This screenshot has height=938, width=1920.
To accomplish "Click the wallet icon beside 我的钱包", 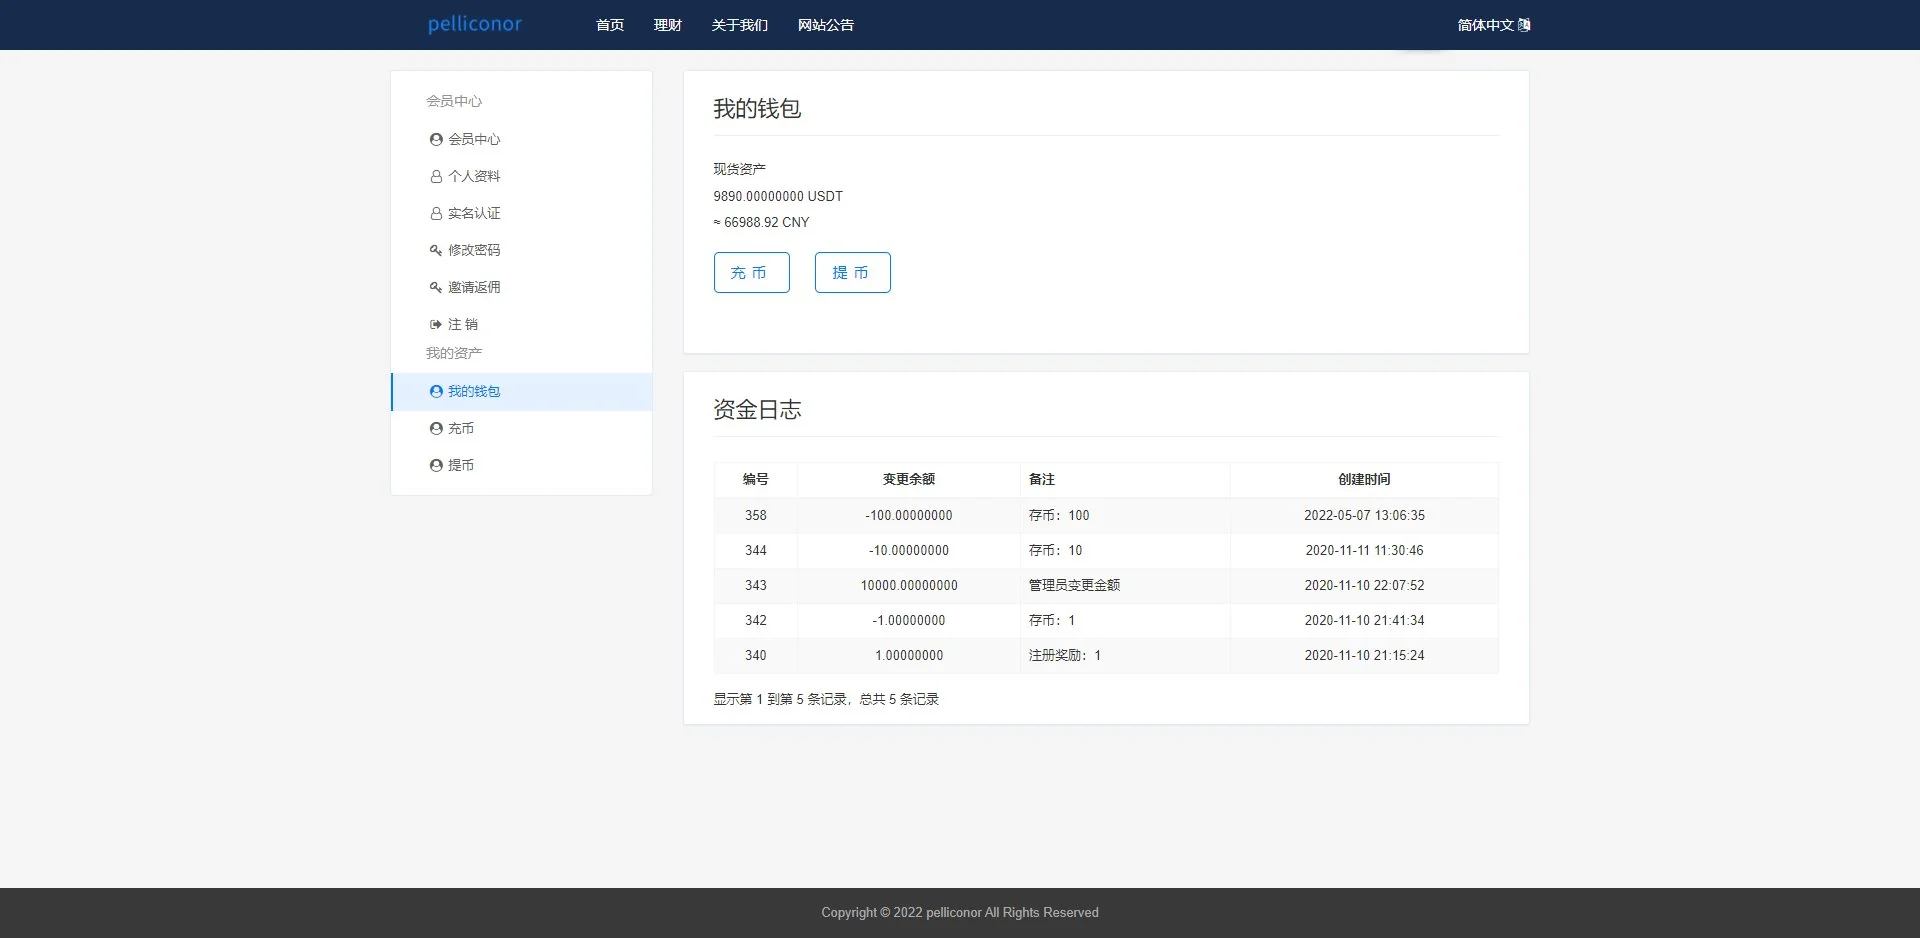I will pyautogui.click(x=435, y=391).
